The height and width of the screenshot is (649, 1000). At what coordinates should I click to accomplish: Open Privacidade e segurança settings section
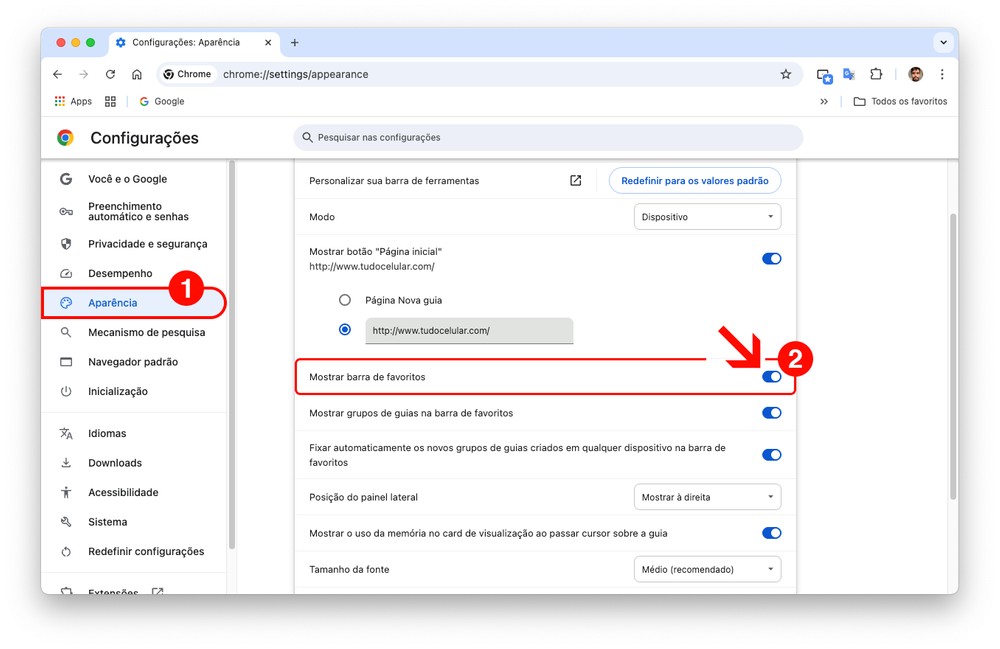click(x=147, y=244)
